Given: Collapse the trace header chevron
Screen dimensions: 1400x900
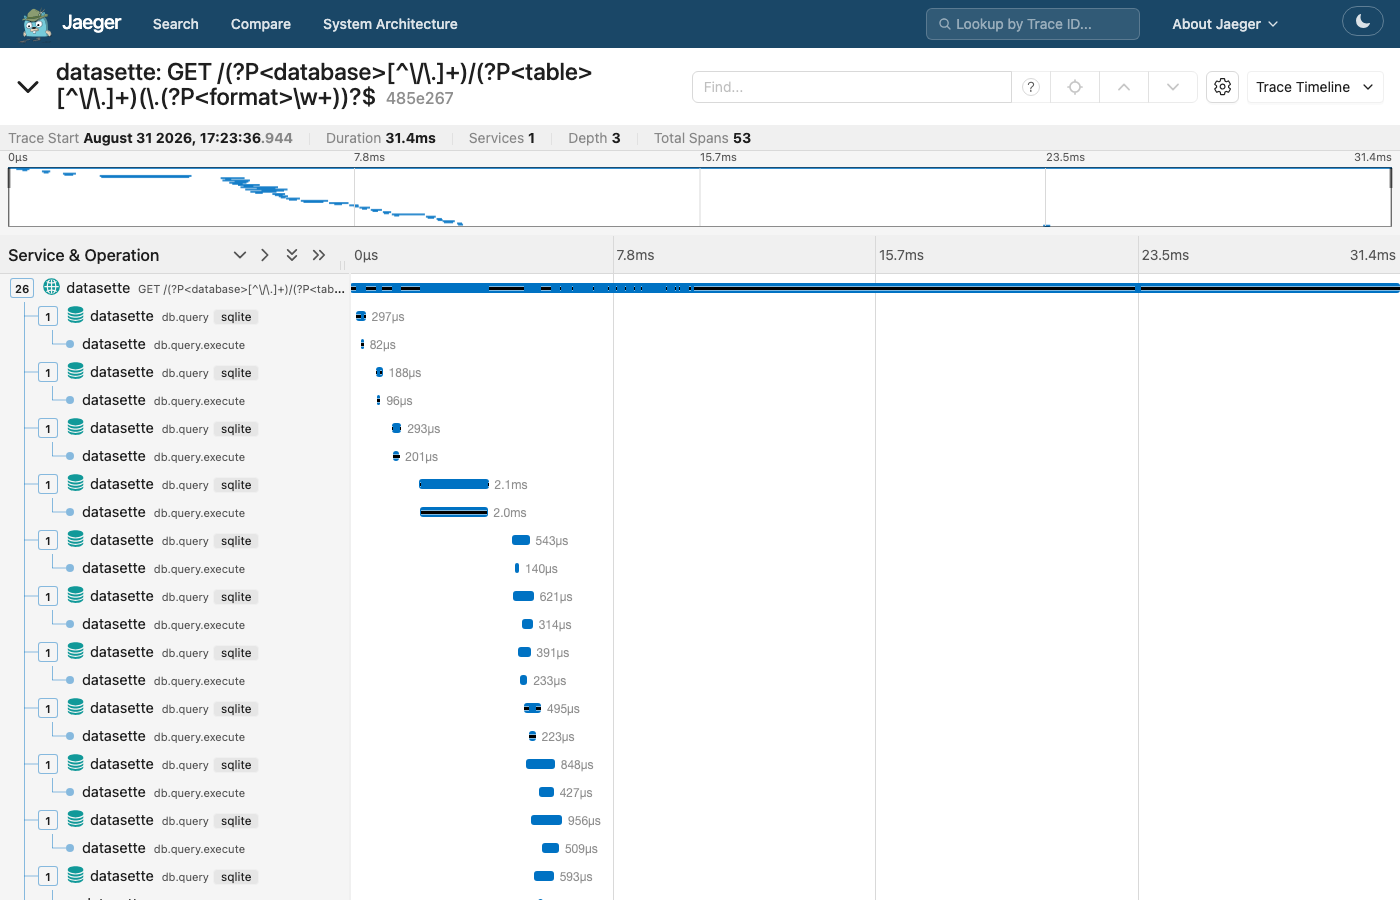Looking at the screenshot, I should click(28, 87).
